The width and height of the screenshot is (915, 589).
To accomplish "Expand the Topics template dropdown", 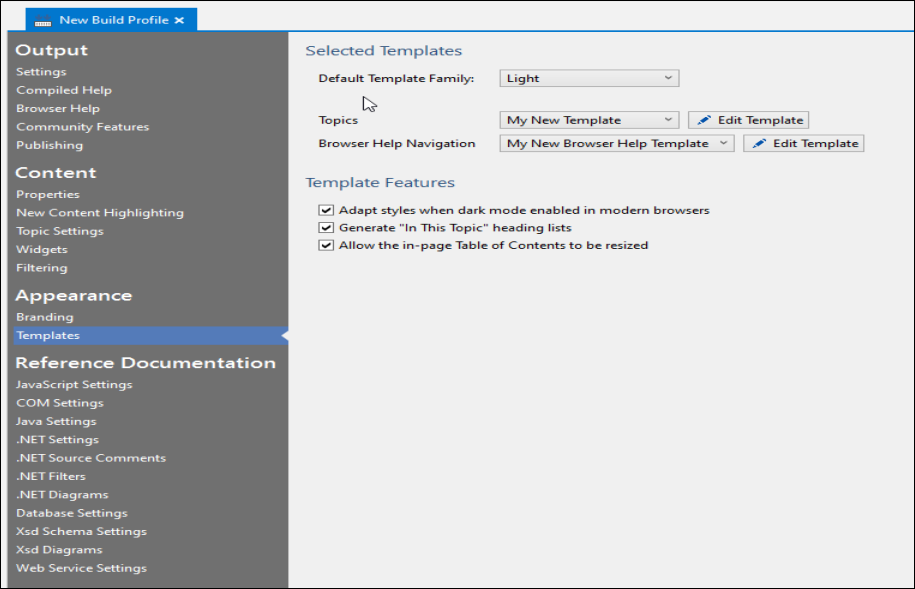I will click(x=589, y=120).
